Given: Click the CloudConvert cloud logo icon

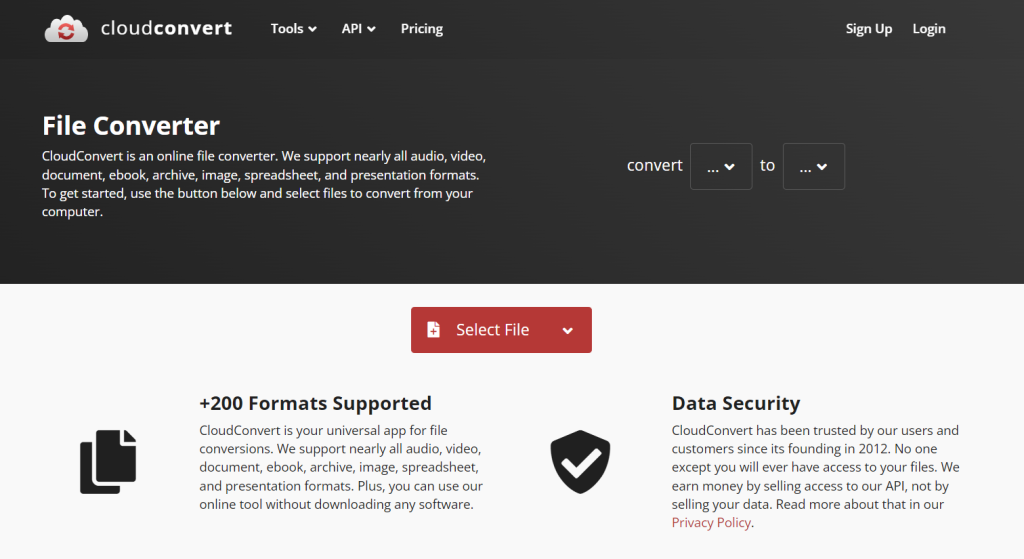Looking at the screenshot, I should click(x=66, y=29).
